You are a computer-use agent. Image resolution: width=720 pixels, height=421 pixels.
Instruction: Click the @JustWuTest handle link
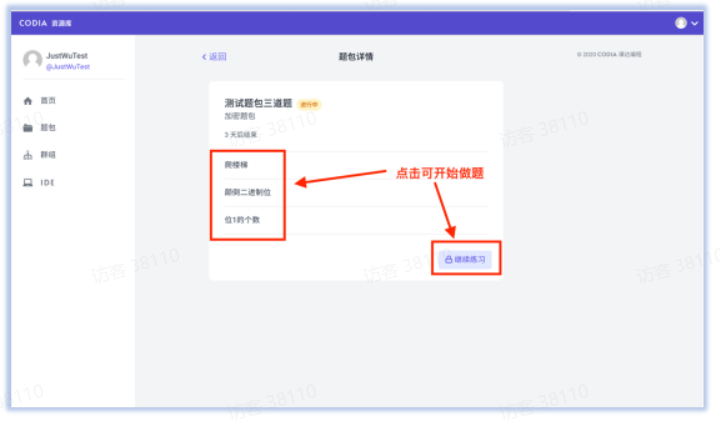[68, 67]
